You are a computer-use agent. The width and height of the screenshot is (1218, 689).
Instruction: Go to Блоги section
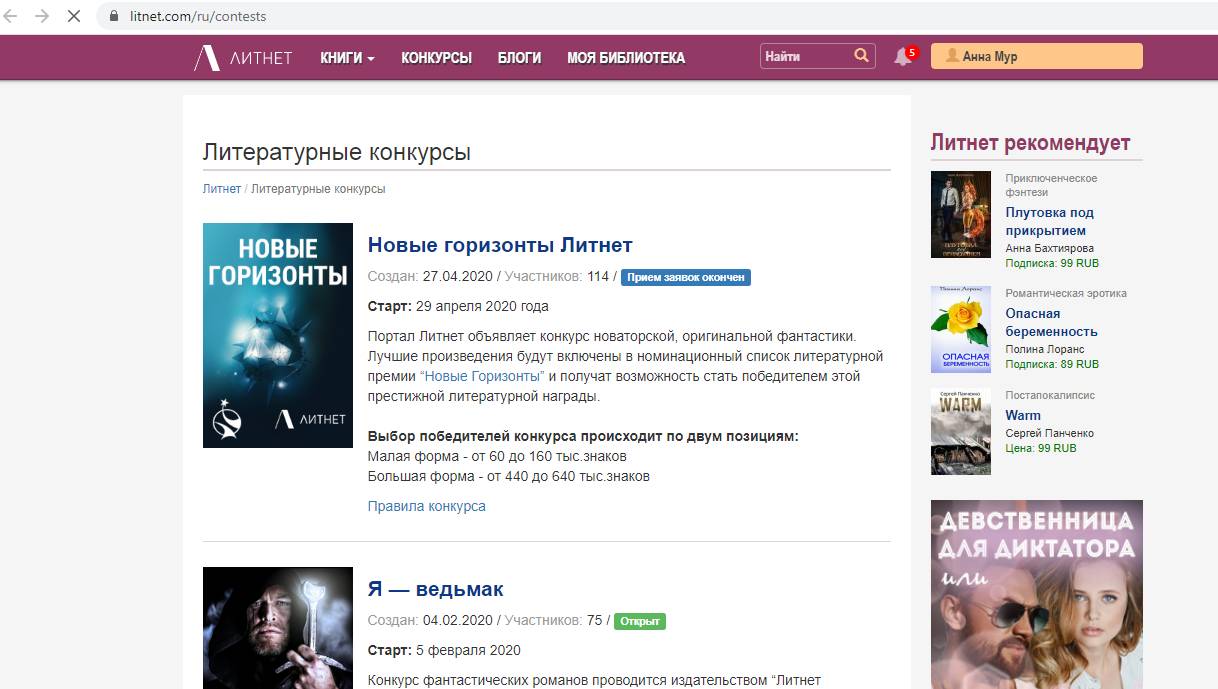coord(519,58)
